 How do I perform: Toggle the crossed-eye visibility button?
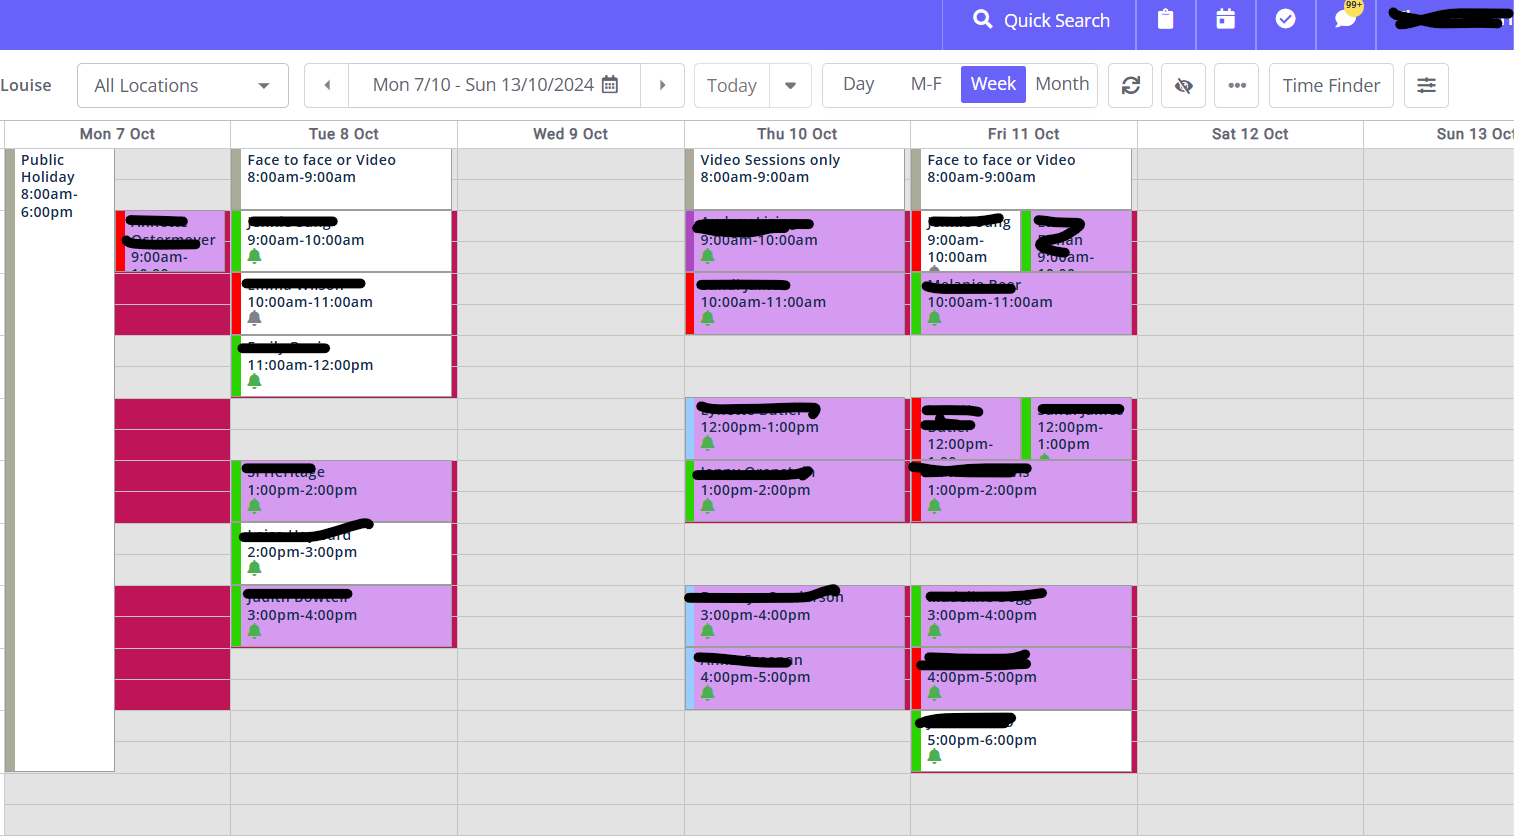(x=1184, y=86)
